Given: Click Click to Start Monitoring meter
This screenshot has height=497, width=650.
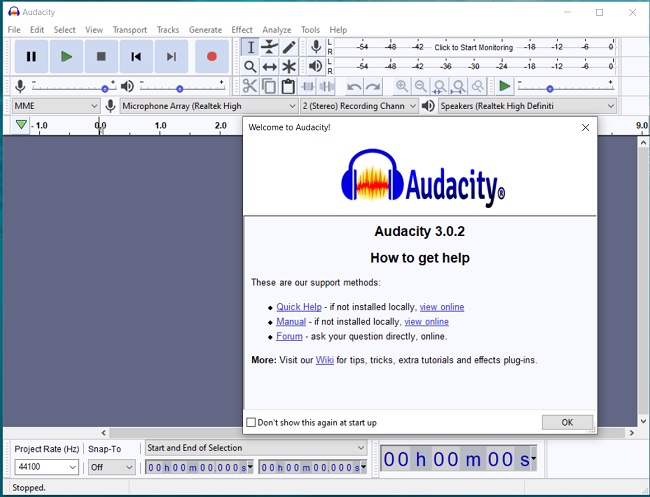Looking at the screenshot, I should click(x=473, y=47).
